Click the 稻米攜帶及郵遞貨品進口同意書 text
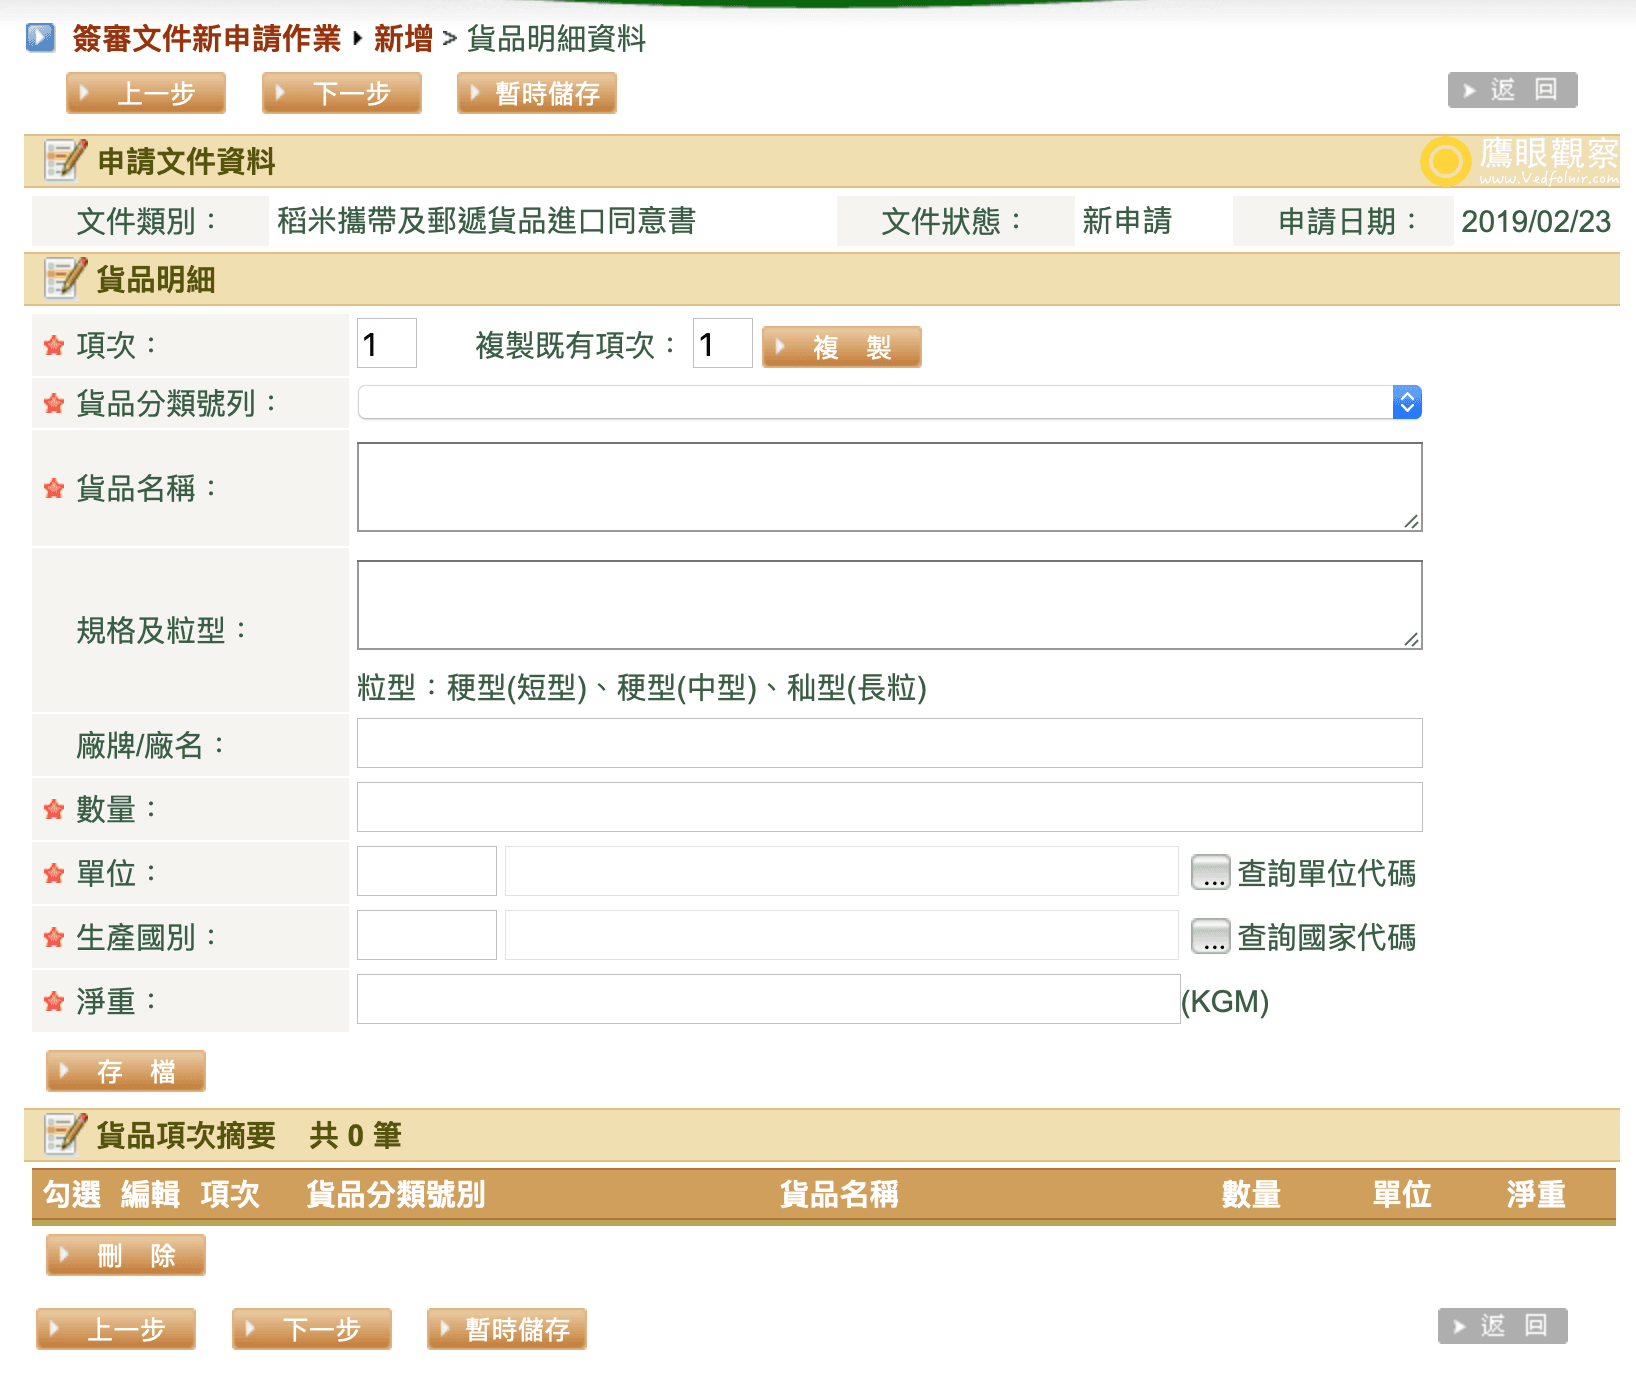 (x=486, y=221)
